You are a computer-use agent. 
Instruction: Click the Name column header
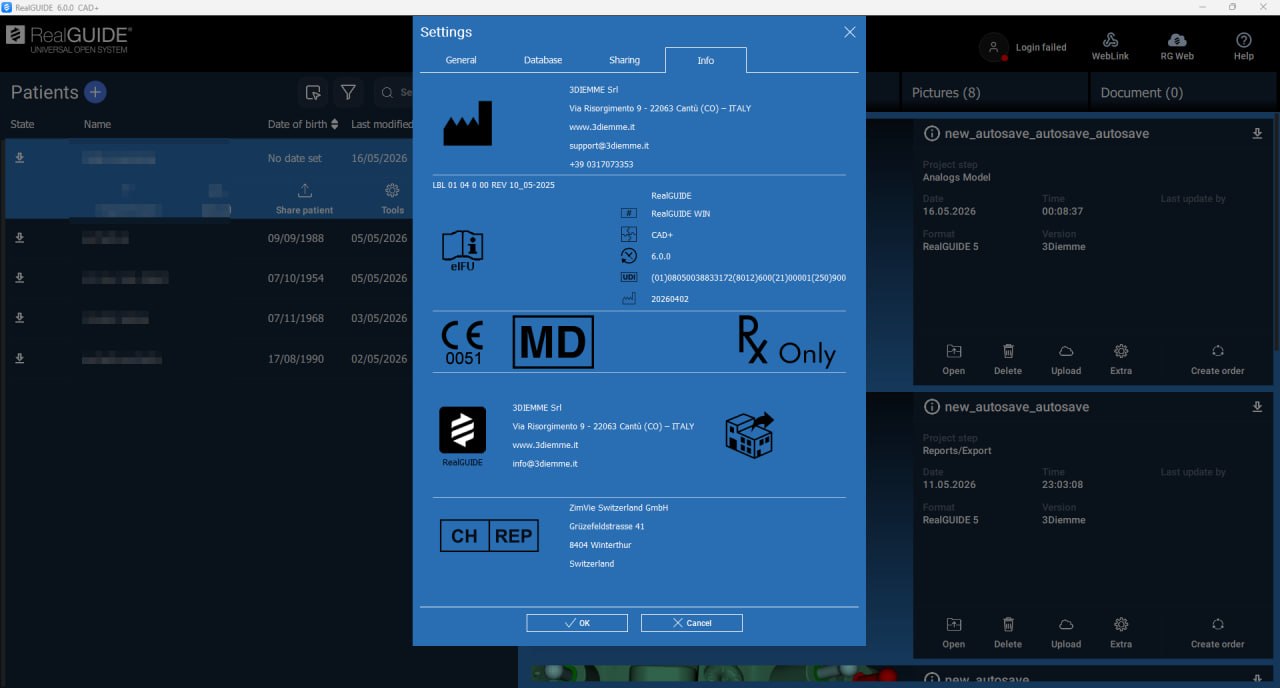pyautogui.click(x=97, y=124)
